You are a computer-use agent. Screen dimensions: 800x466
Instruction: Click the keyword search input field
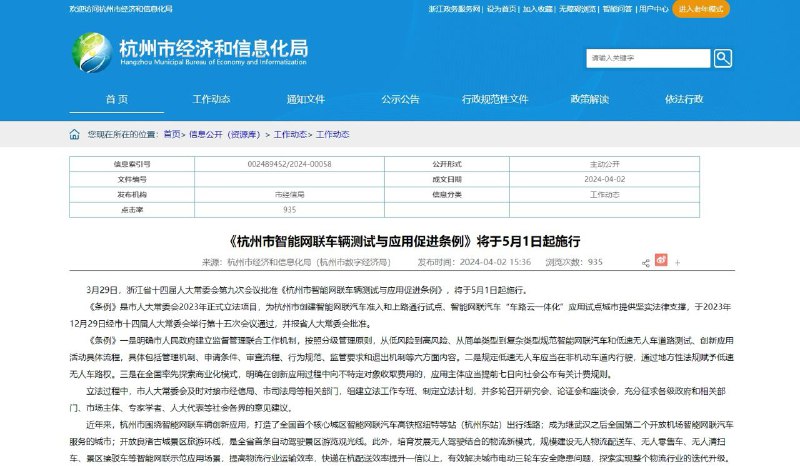(648, 58)
